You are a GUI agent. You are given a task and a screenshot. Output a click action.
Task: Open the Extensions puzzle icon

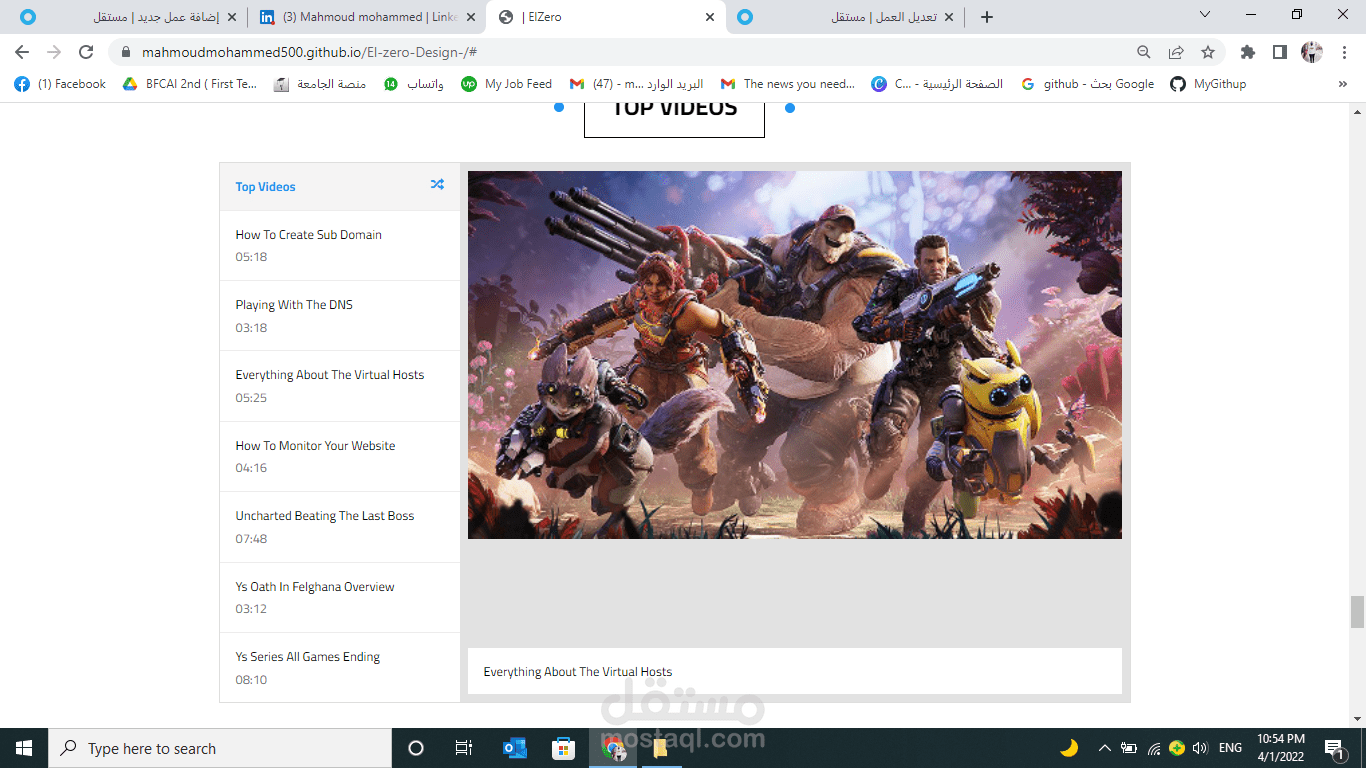[x=1247, y=52]
